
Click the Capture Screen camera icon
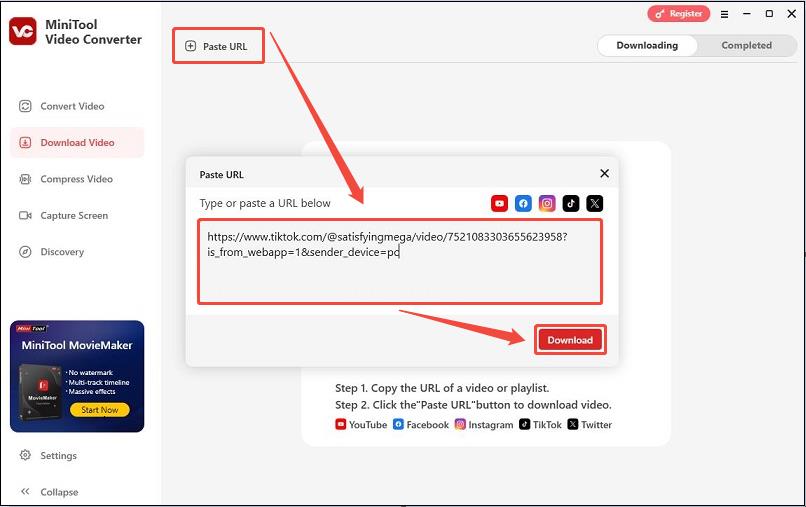click(x=25, y=215)
